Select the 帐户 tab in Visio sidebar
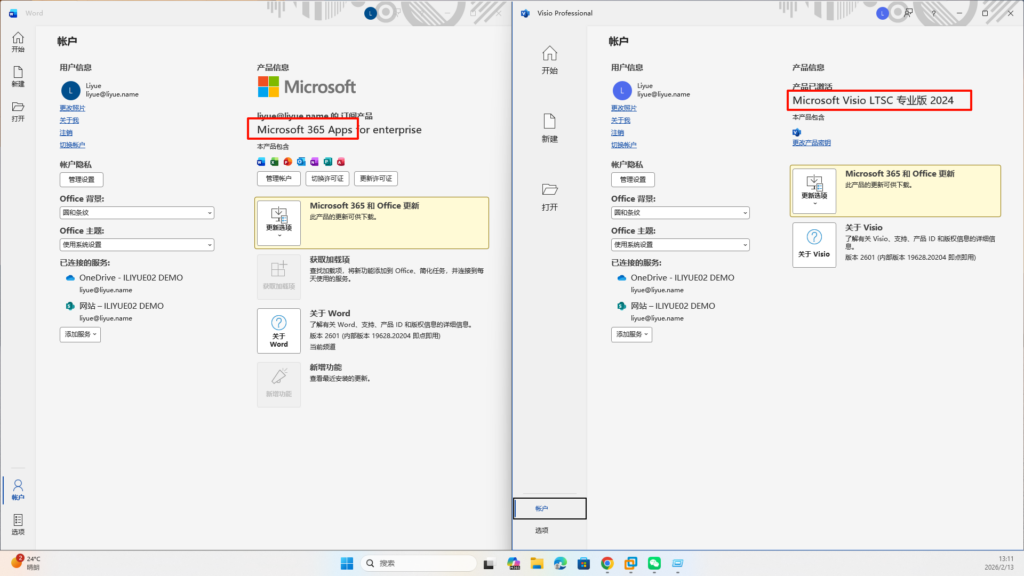The height and width of the screenshot is (576, 1024). pos(549,508)
